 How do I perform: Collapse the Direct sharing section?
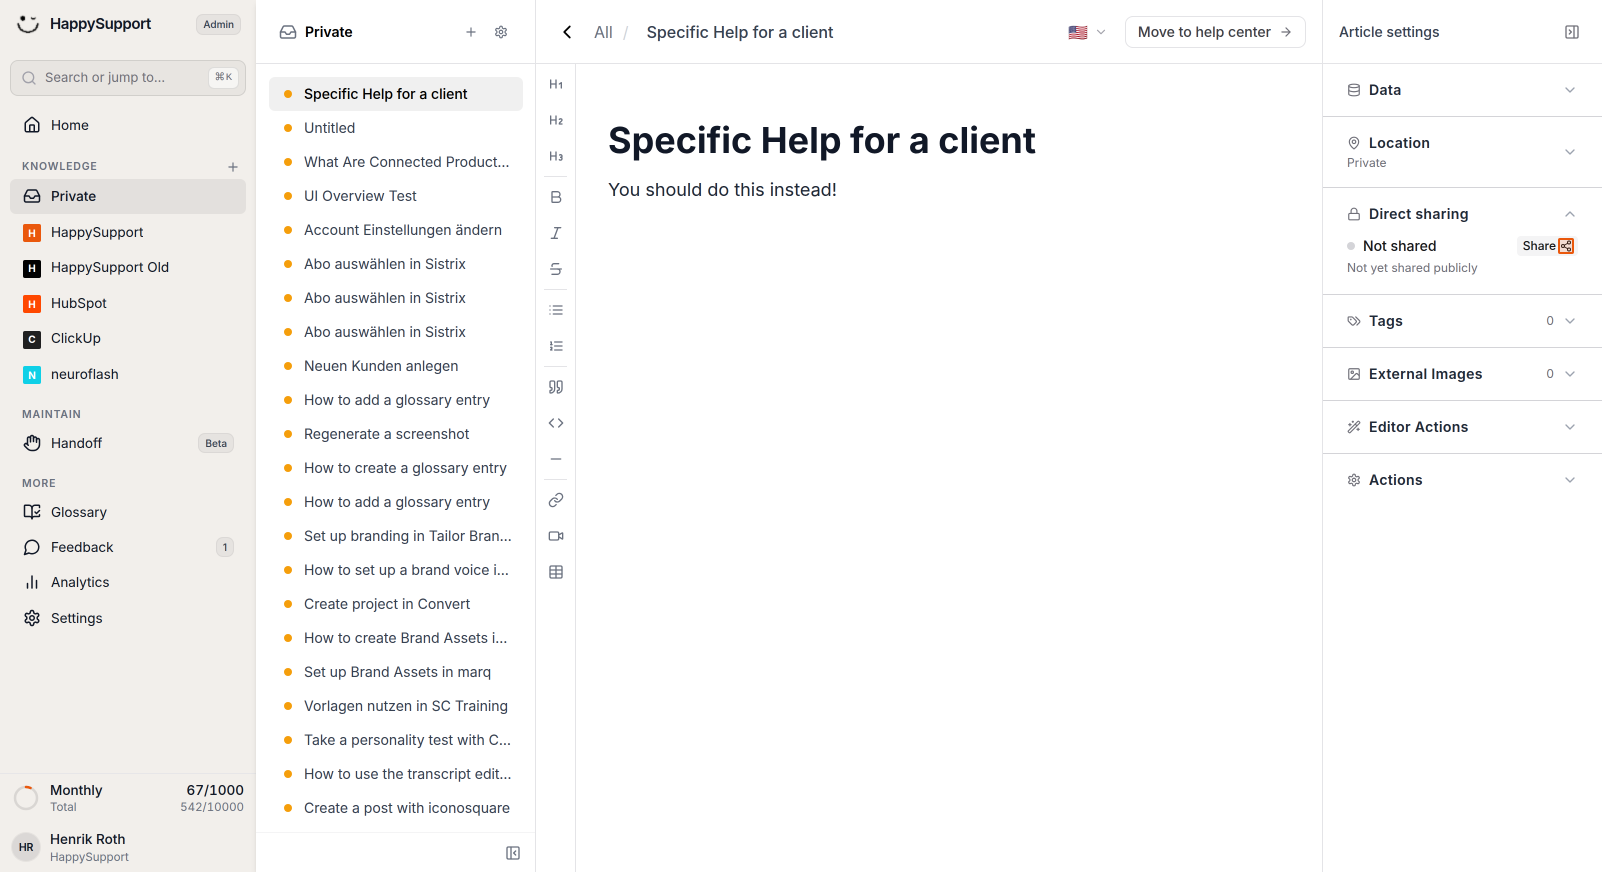pos(1570,214)
